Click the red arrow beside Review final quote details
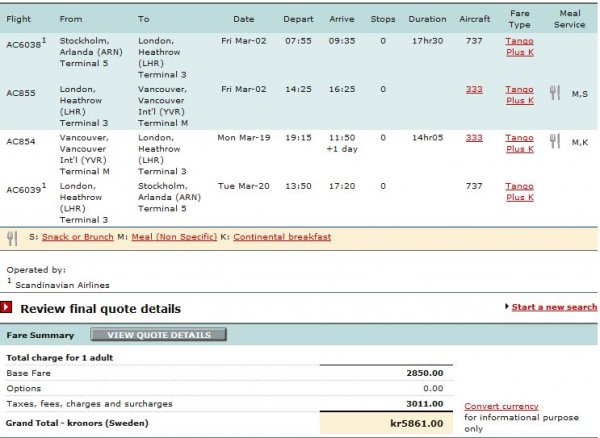 (8, 308)
